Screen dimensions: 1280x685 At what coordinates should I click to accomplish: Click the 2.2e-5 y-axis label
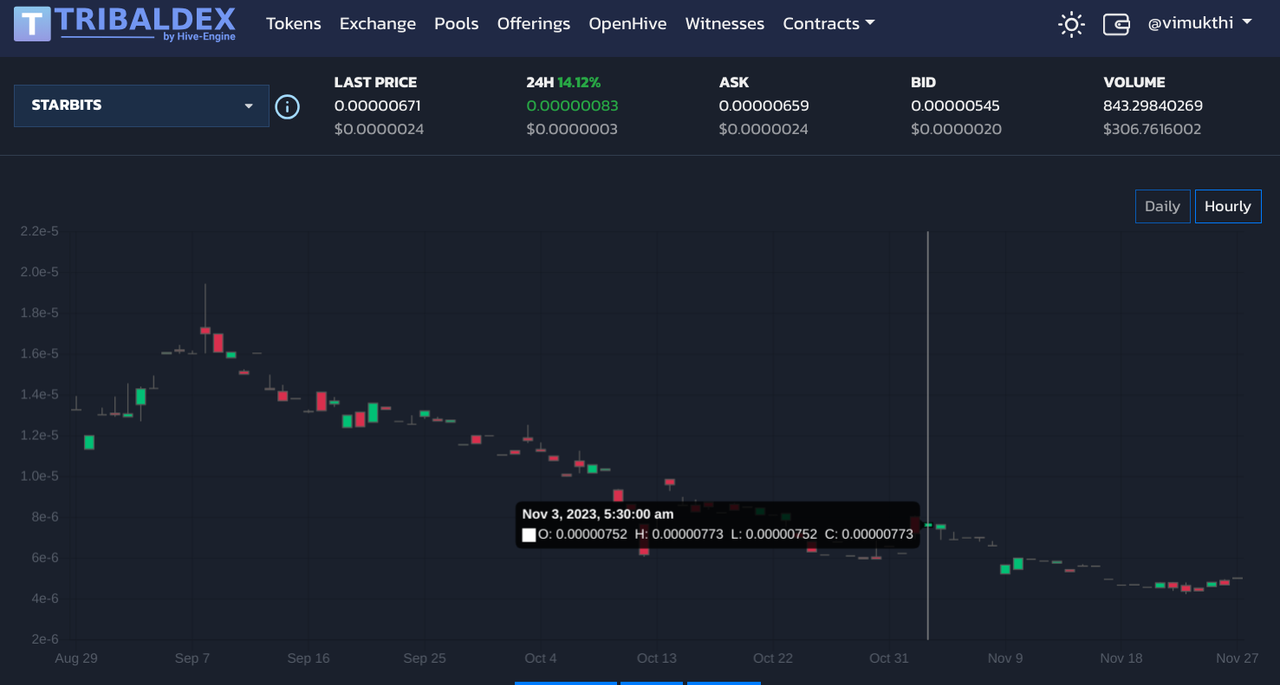[39, 231]
